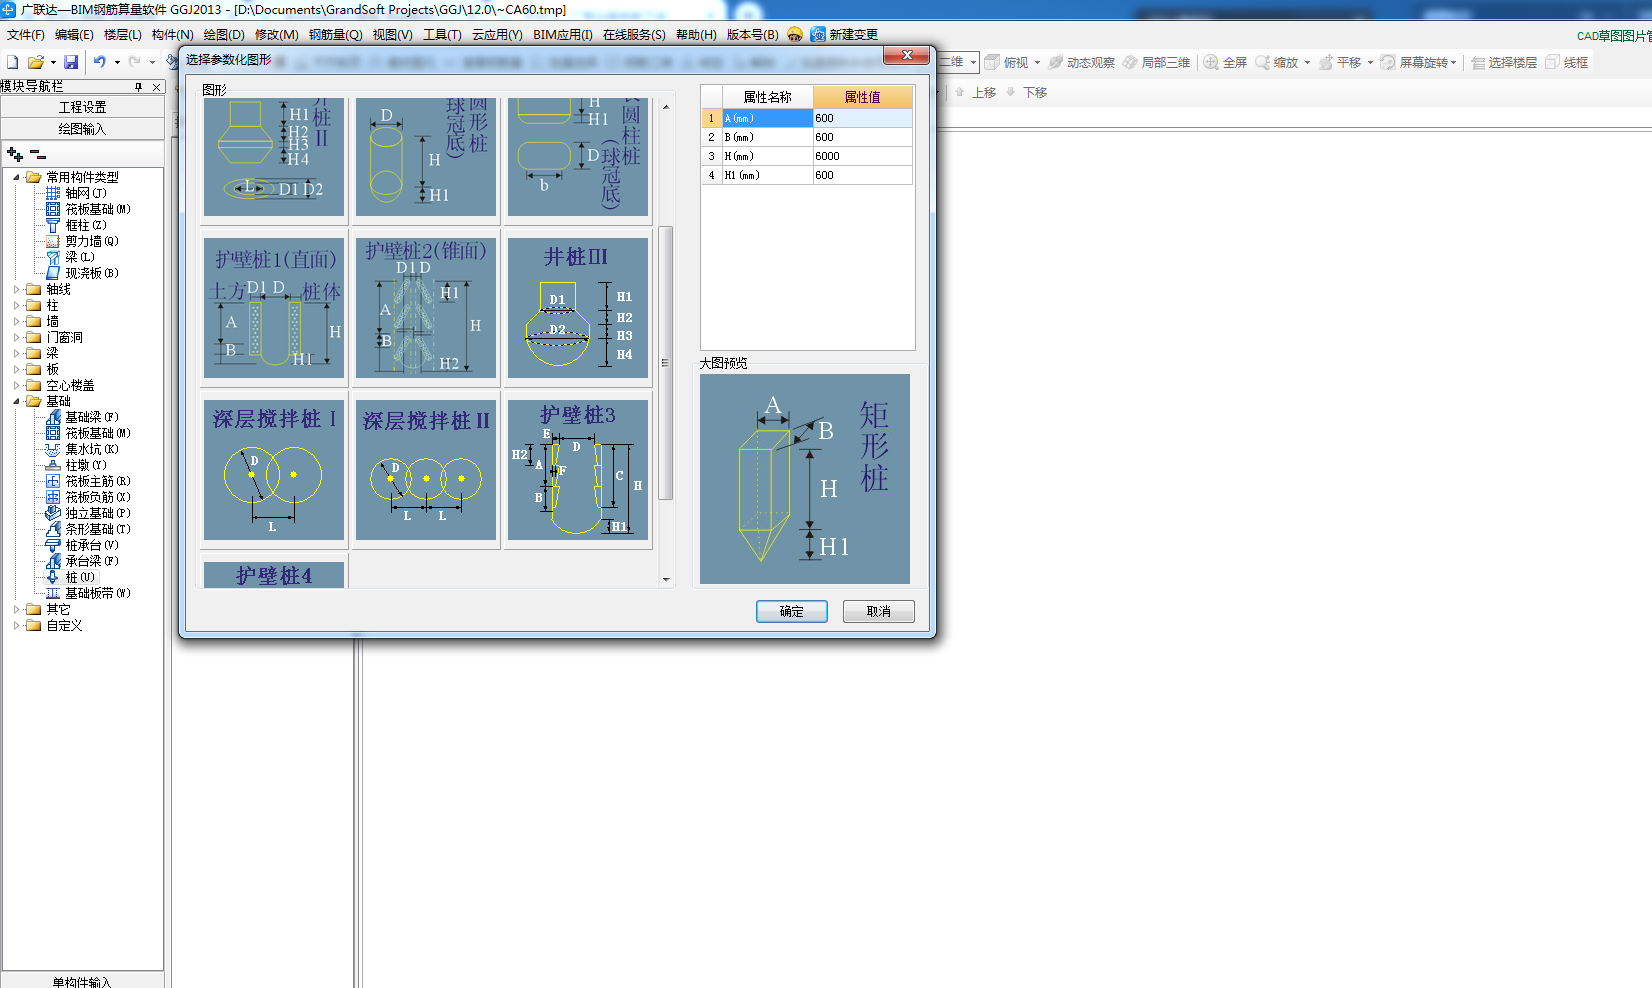
Task: Pin the 模块导航栏 panel
Action: point(139,87)
